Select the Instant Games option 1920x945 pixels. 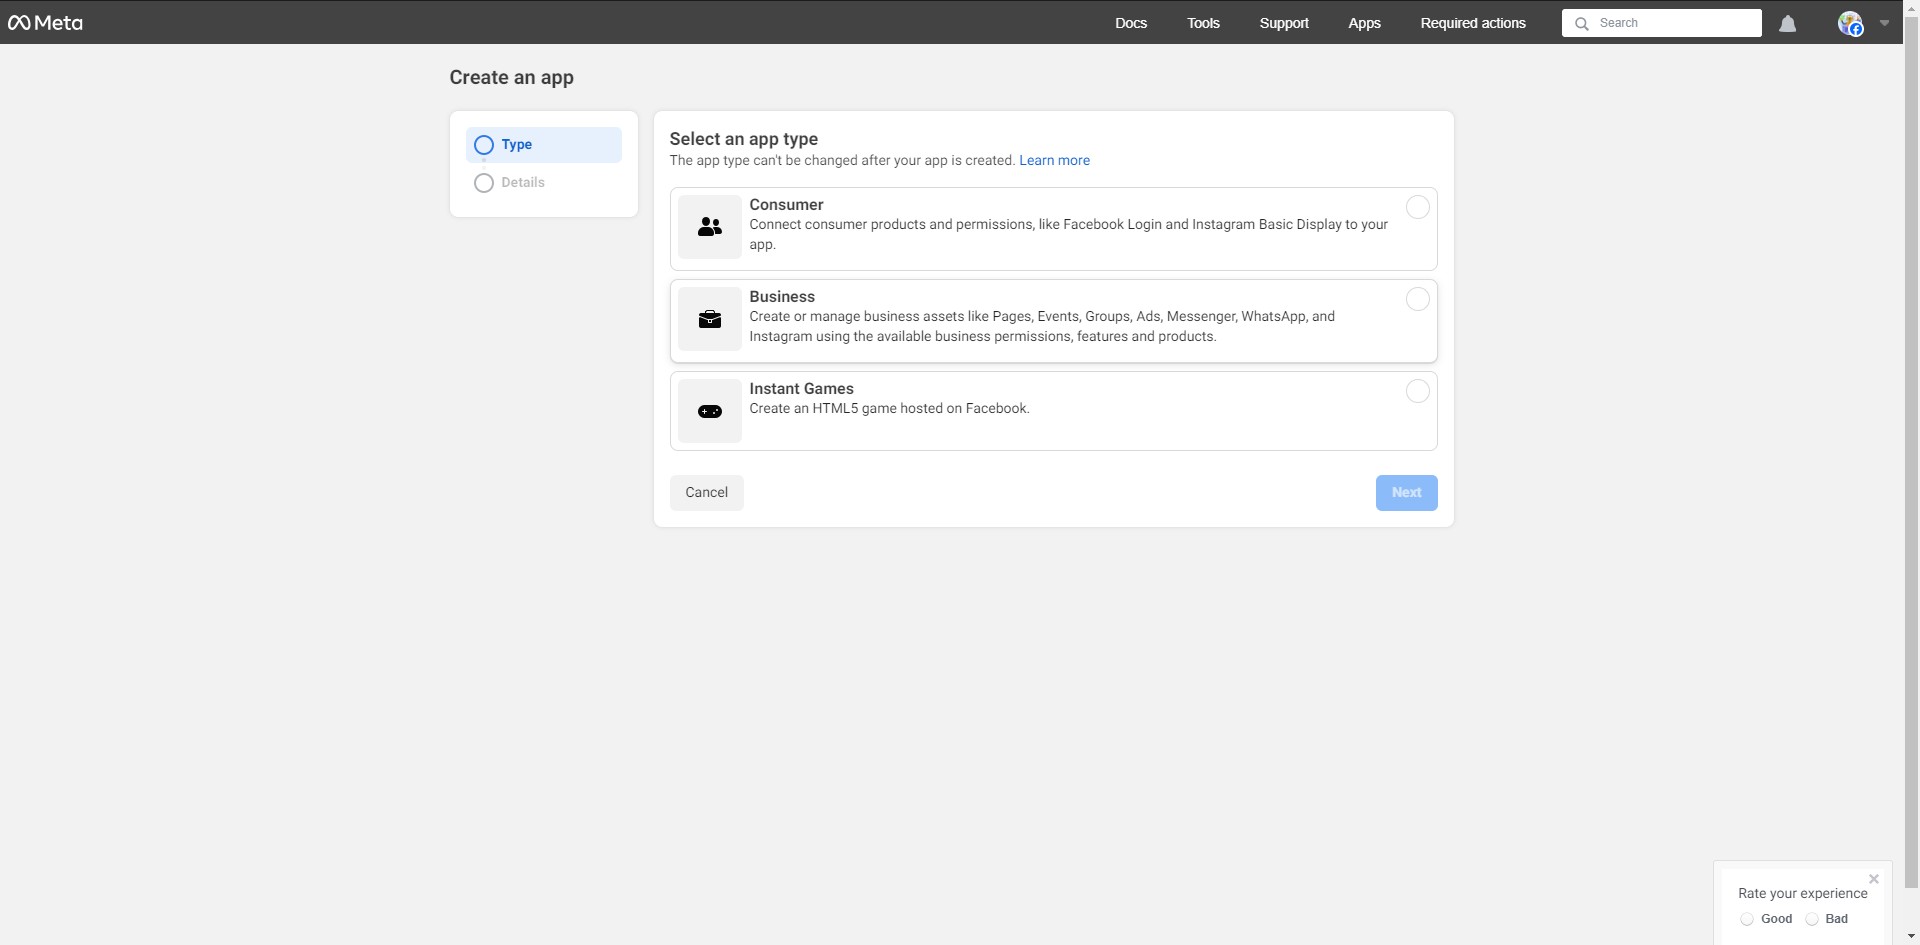coord(1417,391)
